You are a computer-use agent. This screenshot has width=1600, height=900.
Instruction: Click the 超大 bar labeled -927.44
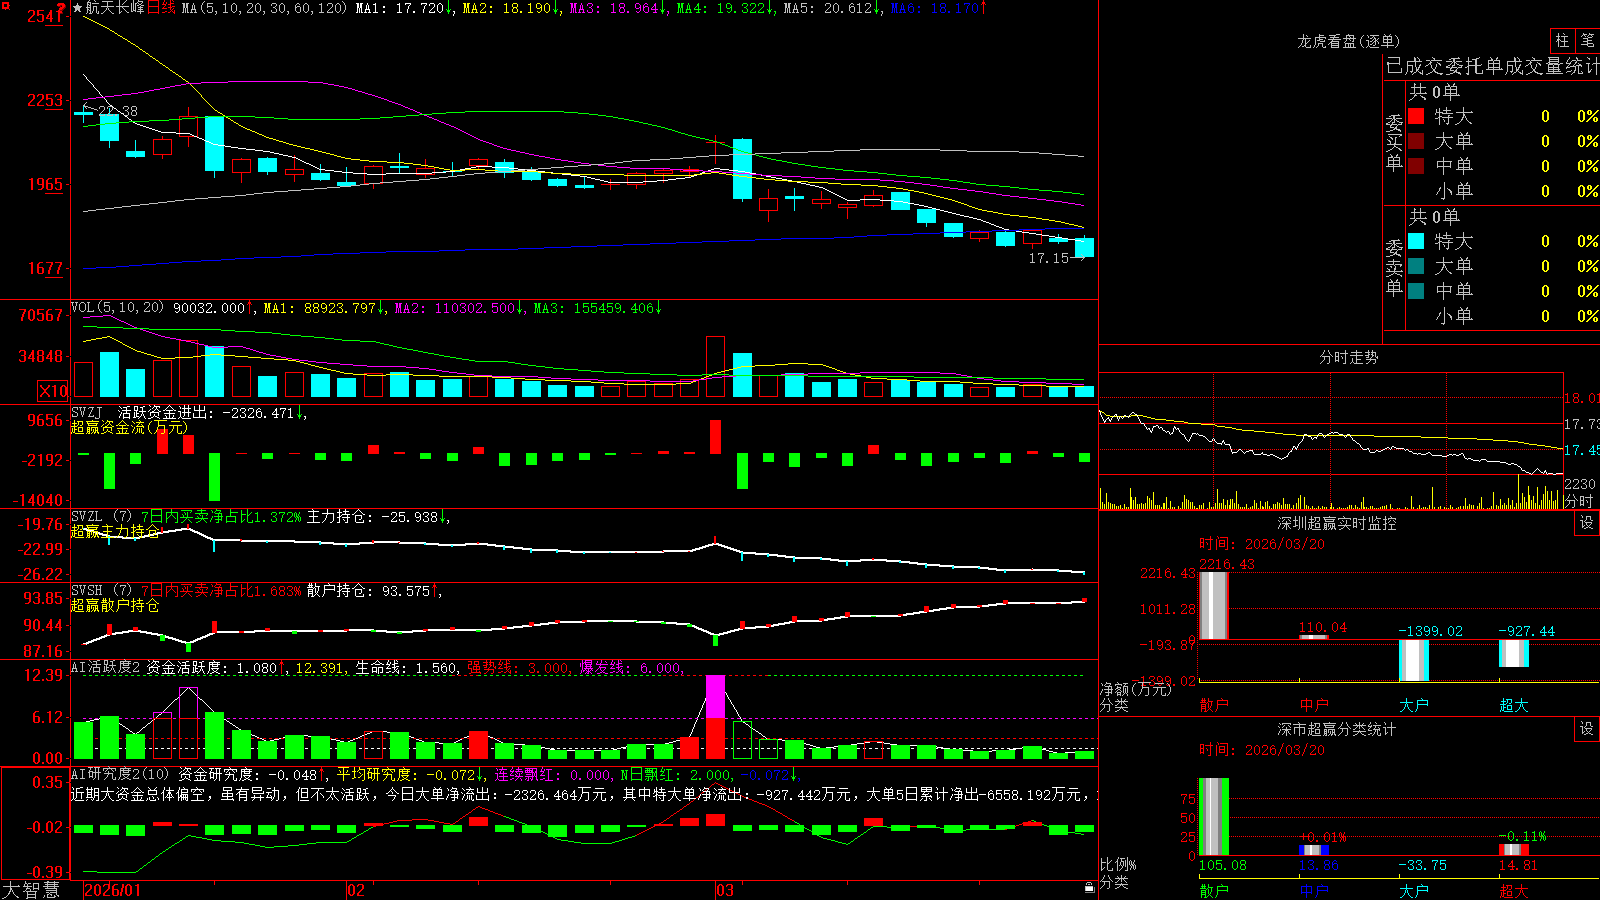pos(1514,654)
